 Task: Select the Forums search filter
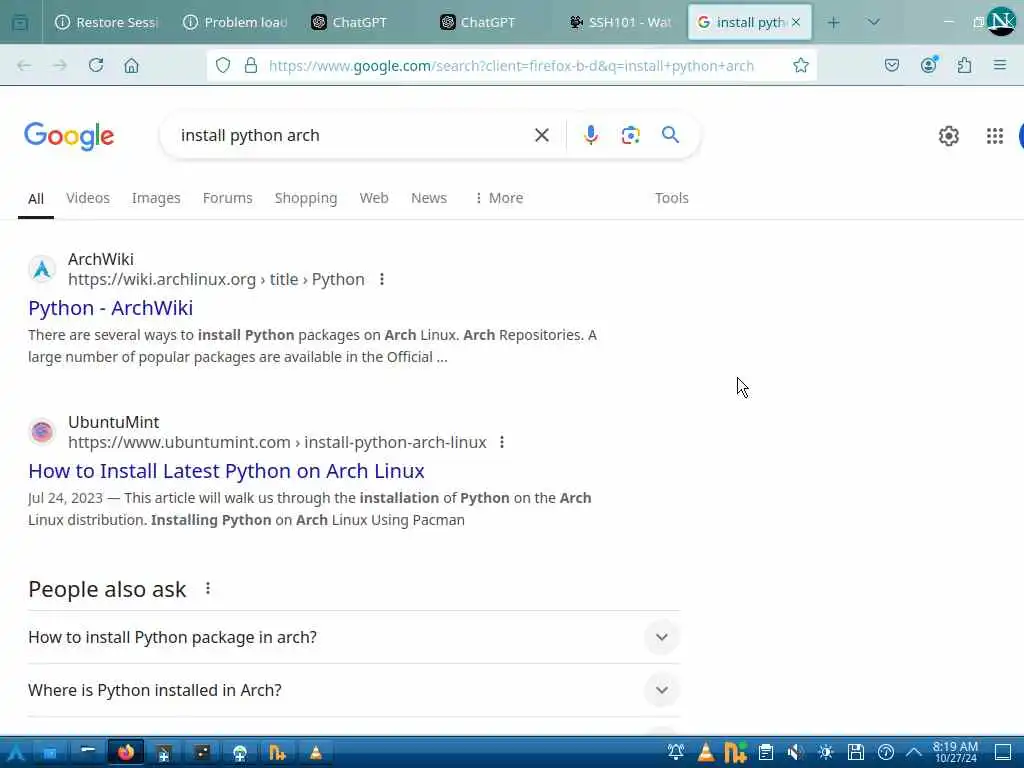point(227,198)
